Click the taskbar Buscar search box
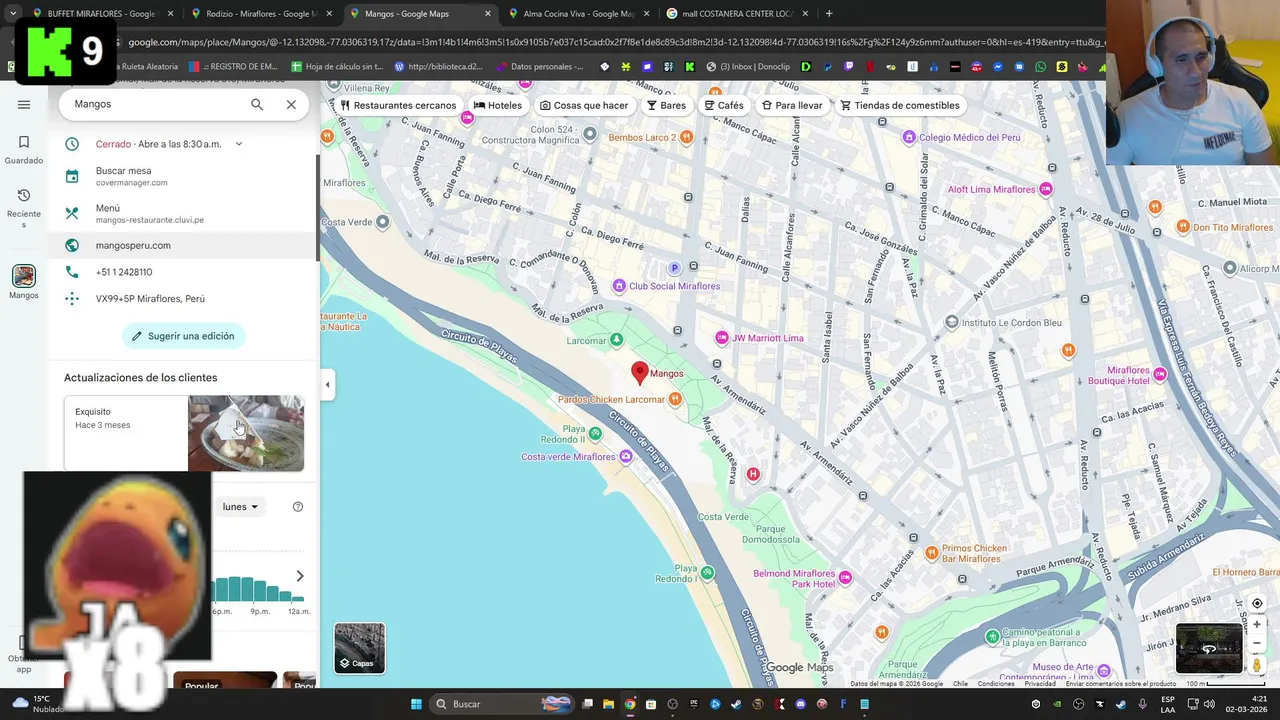This screenshot has width=1280, height=720. pyautogui.click(x=502, y=704)
